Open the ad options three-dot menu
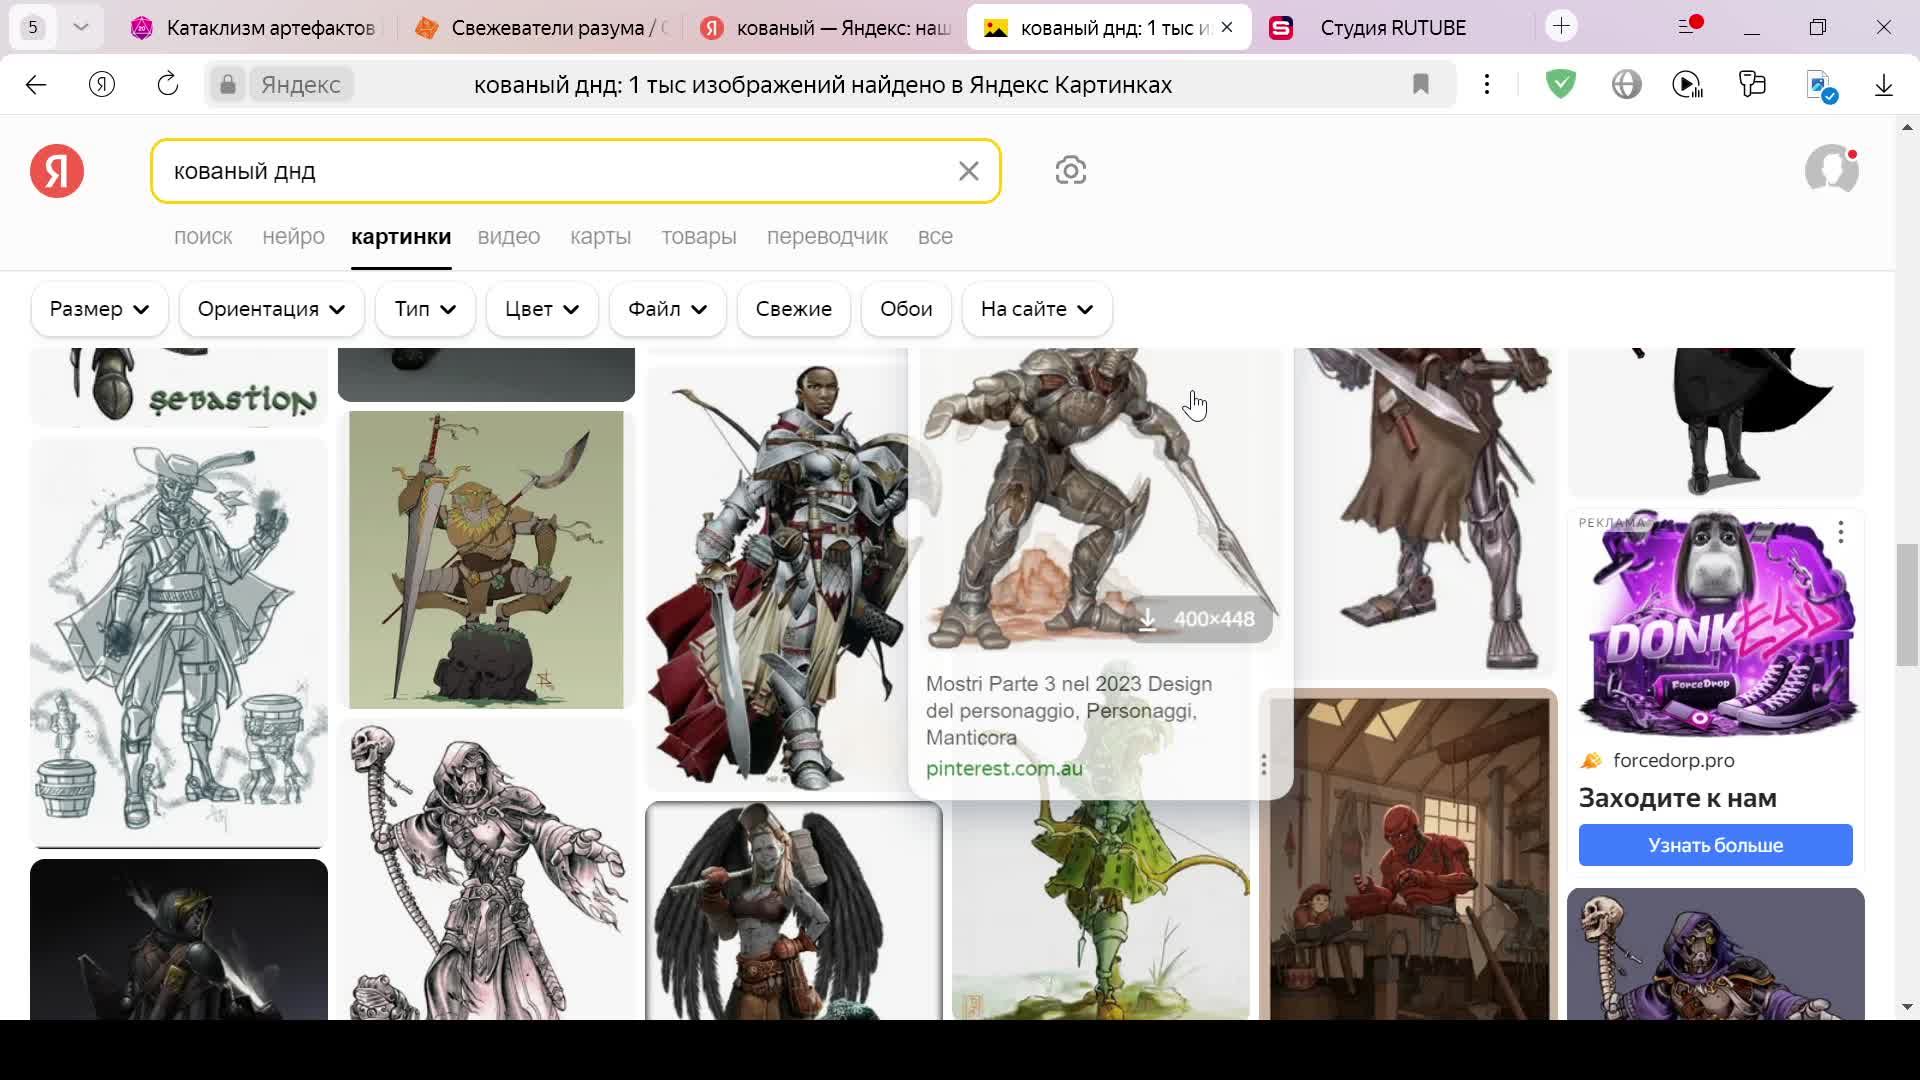1920x1080 pixels. (x=1841, y=533)
